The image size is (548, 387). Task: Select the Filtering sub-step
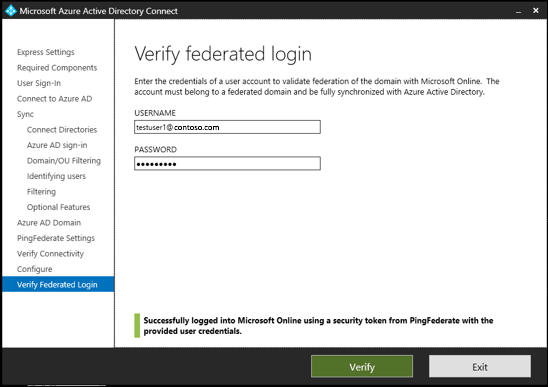click(x=41, y=192)
